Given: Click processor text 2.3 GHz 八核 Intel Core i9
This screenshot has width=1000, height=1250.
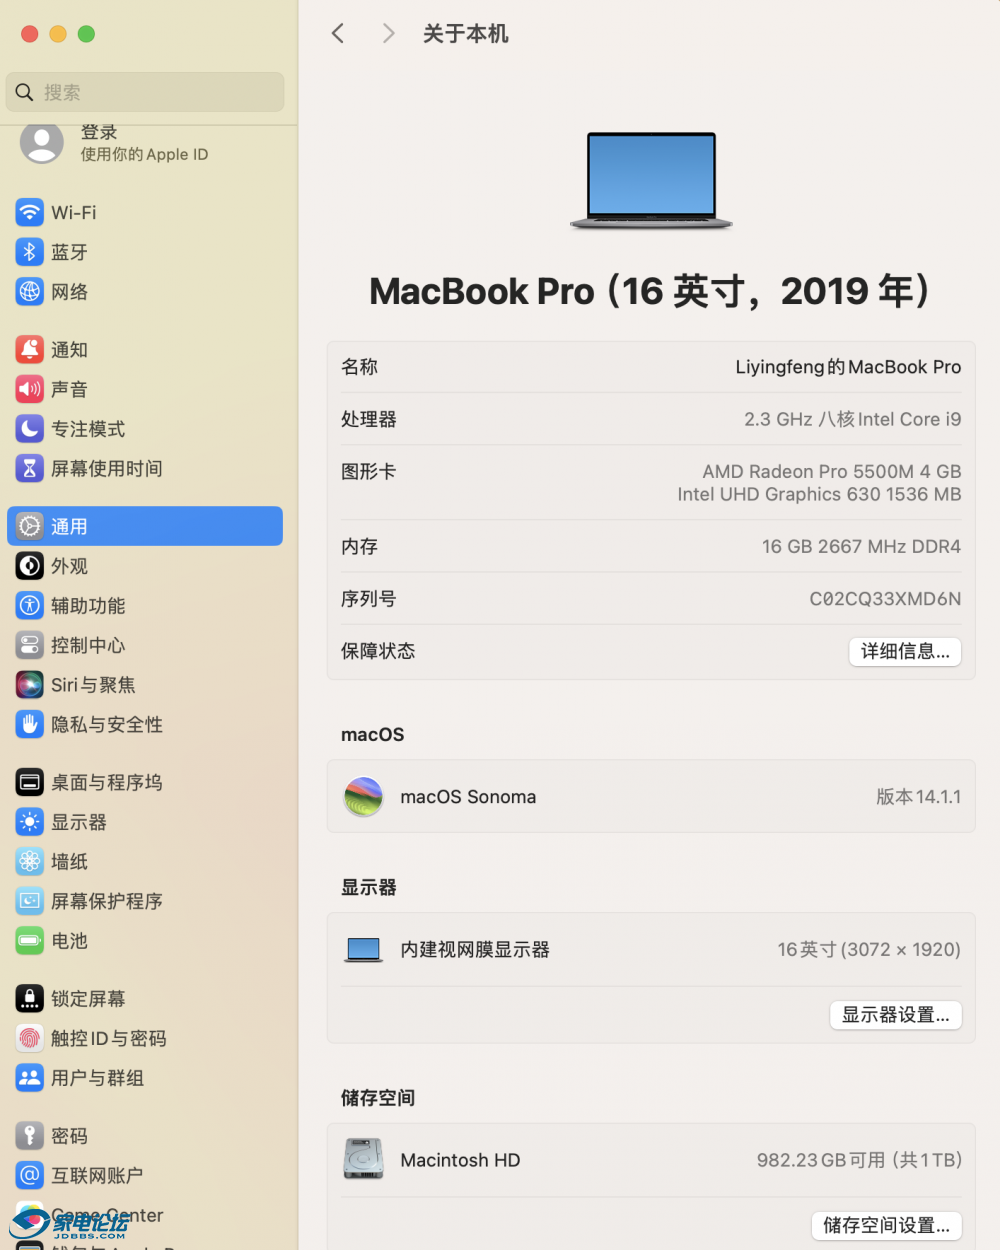Looking at the screenshot, I should pos(852,419).
